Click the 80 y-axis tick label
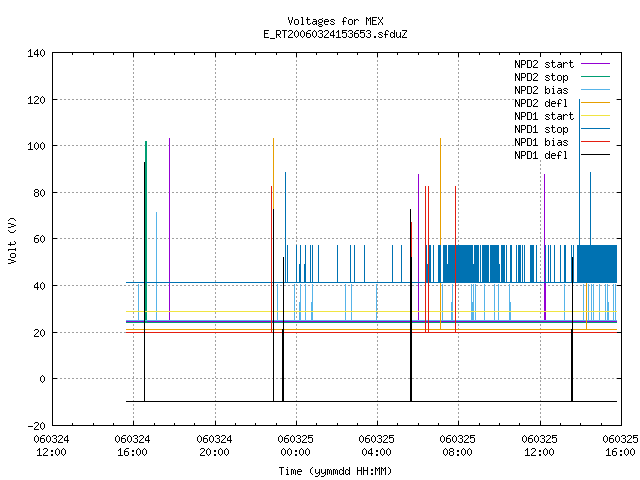This screenshot has width=640, height=480. pyautogui.click(x=39, y=193)
